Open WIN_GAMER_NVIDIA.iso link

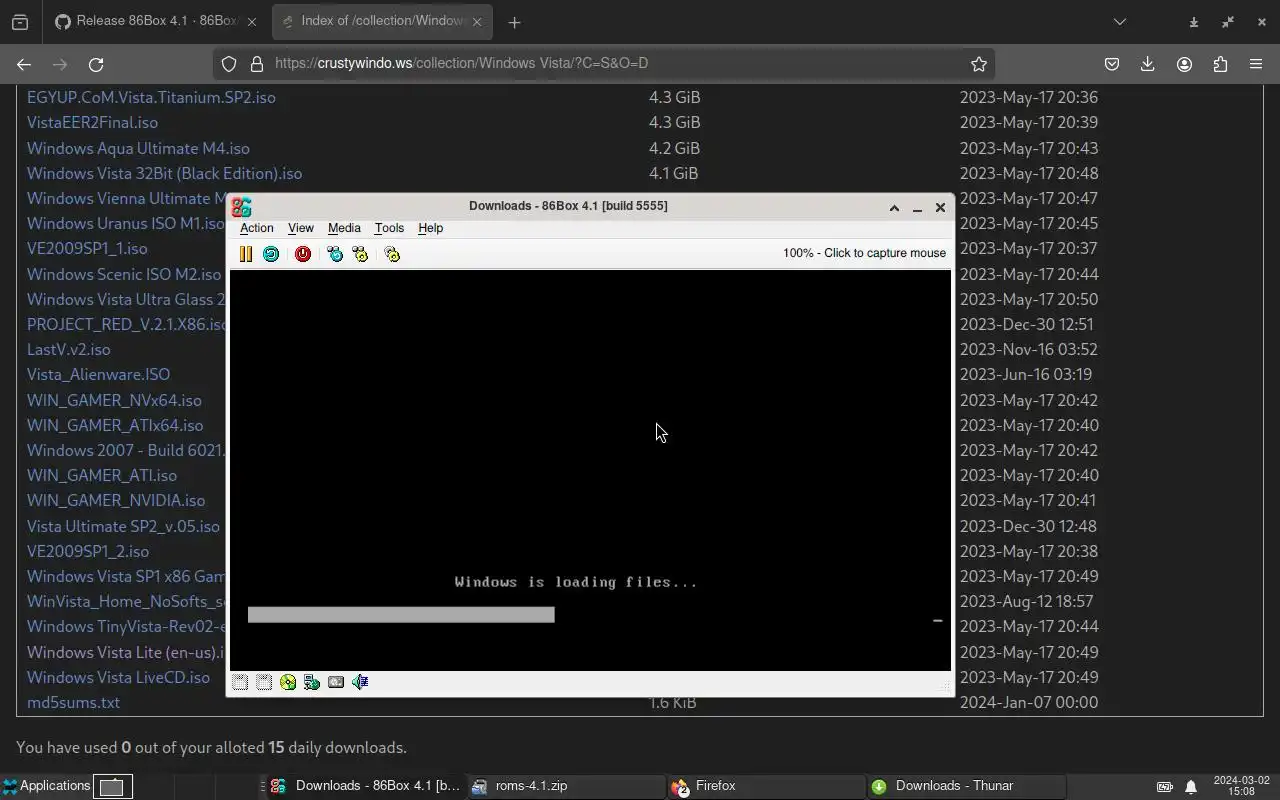pos(116,500)
